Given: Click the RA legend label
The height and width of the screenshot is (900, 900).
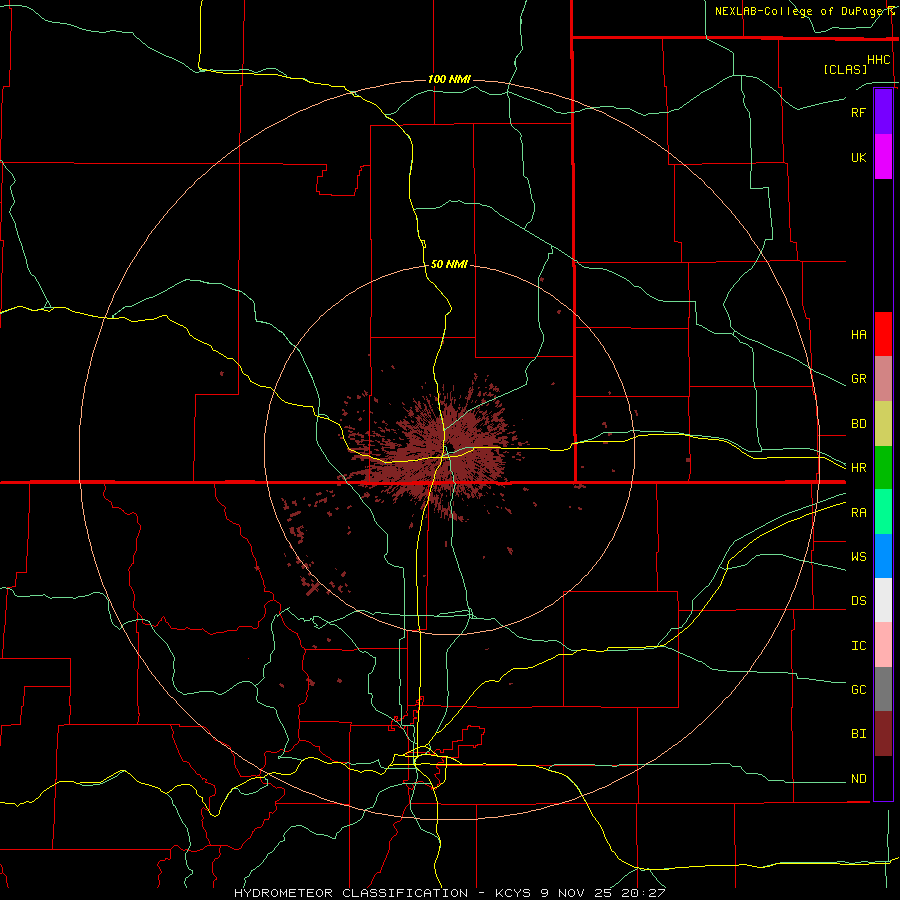Looking at the screenshot, I should click(858, 513).
